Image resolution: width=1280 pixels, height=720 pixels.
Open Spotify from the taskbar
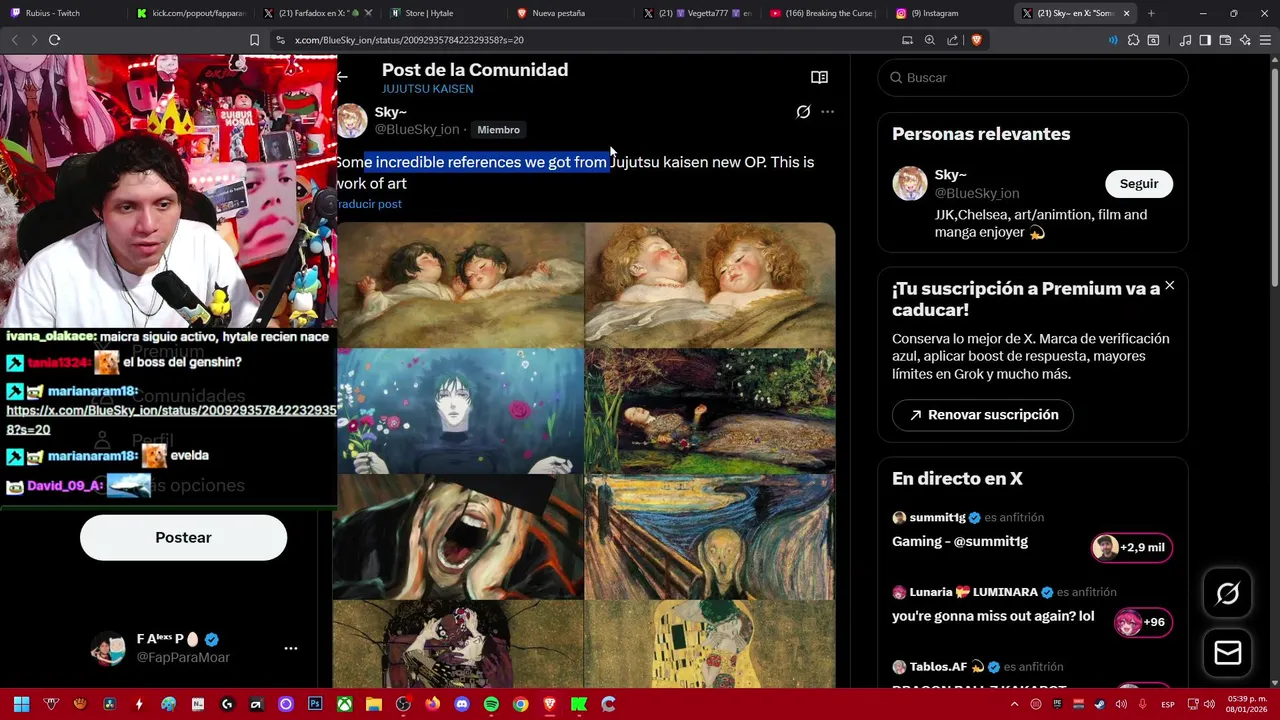tap(491, 704)
